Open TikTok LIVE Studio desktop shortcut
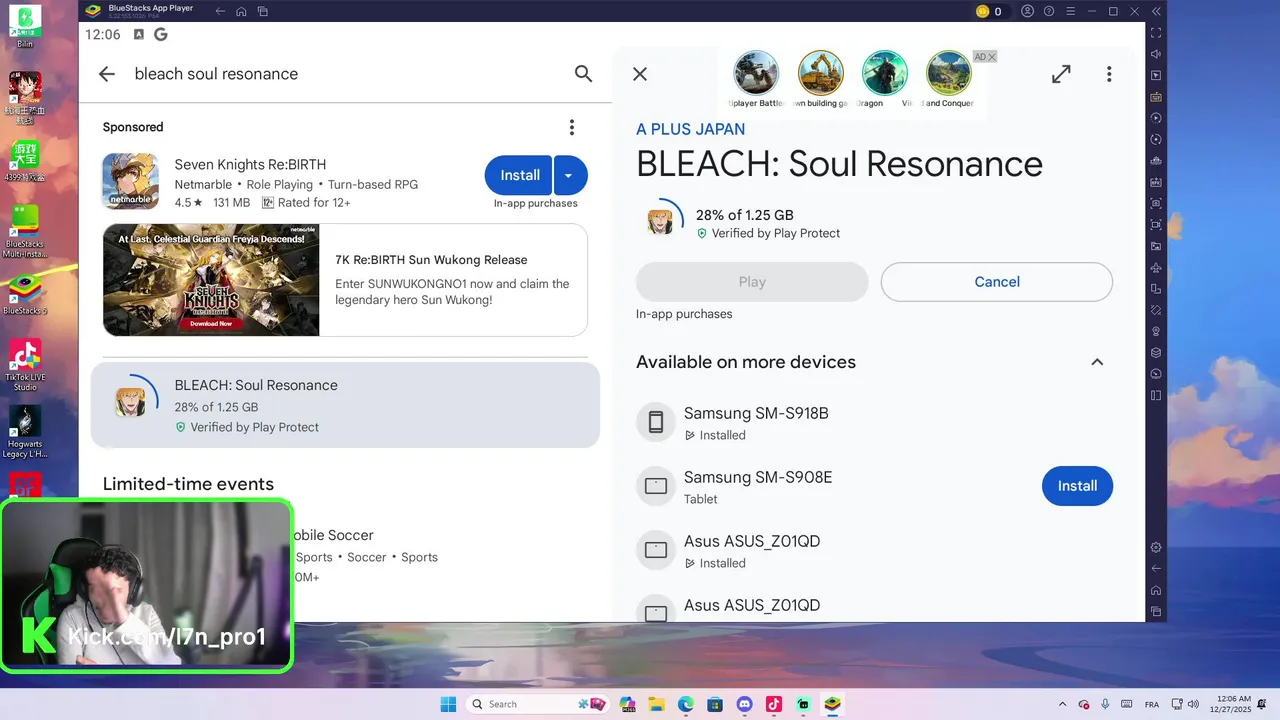1280x720 pixels. coord(25,365)
